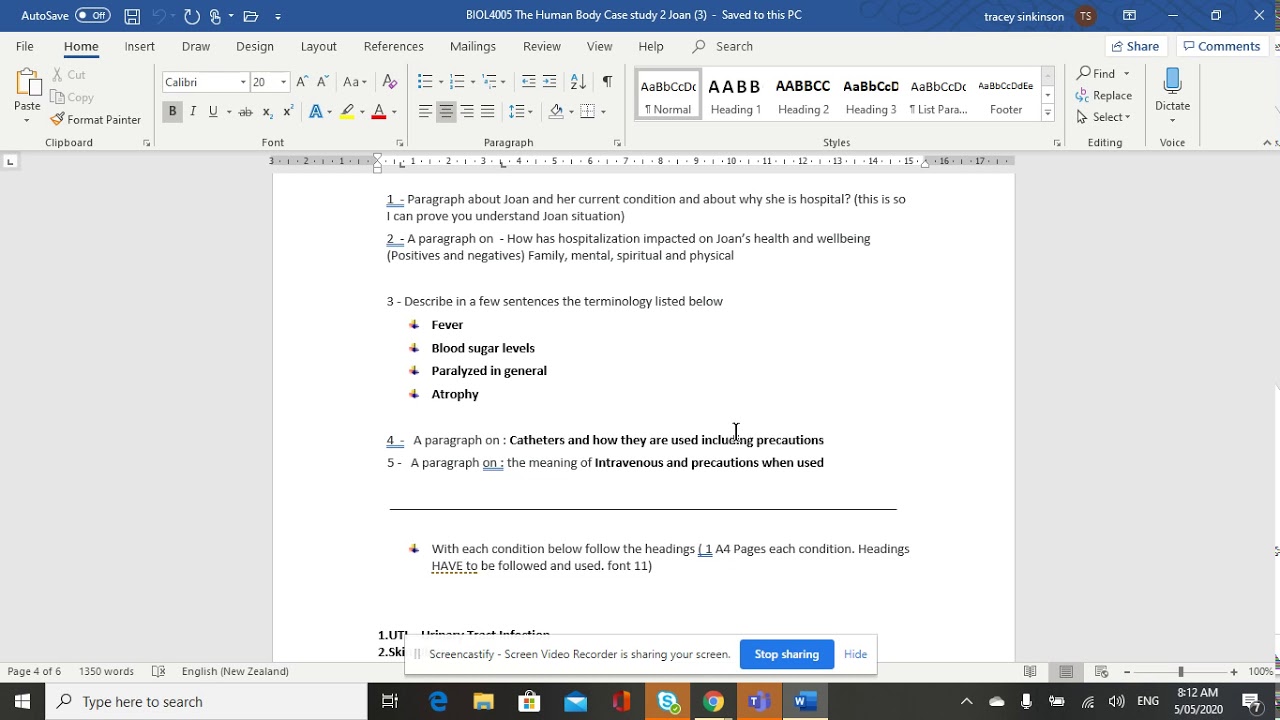This screenshot has width=1280, height=720.
Task: Open Replace dialog
Action: coord(1104,95)
